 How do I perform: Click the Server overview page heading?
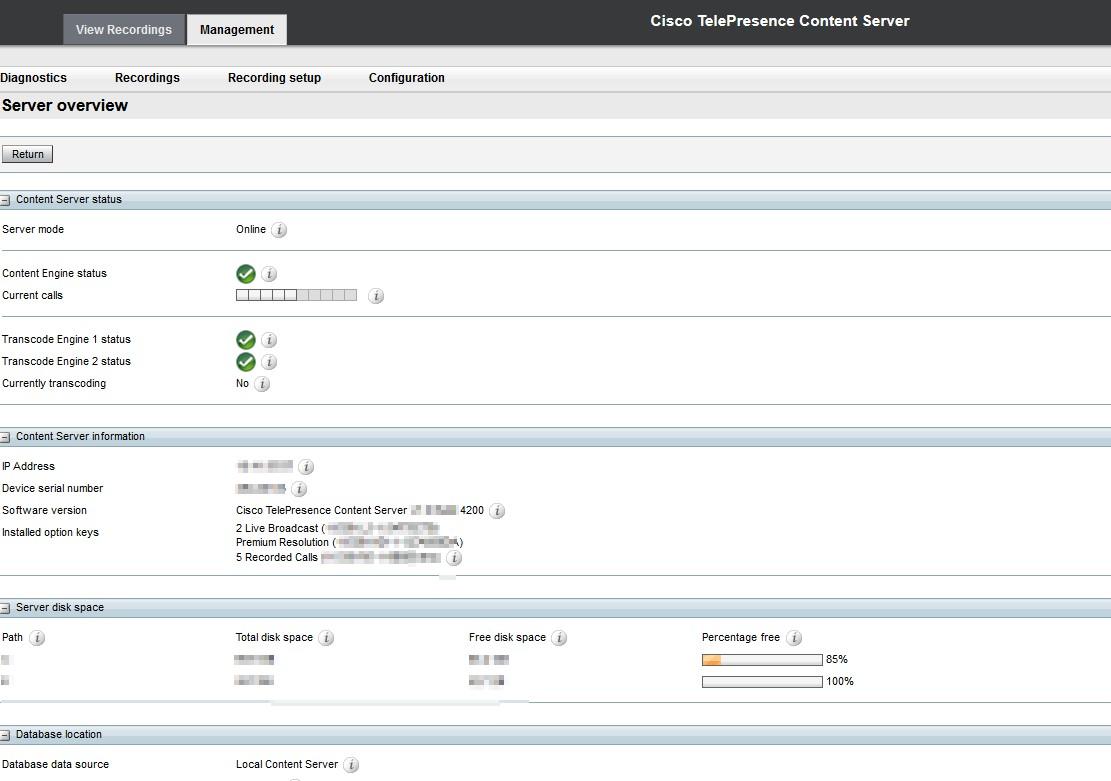[64, 106]
